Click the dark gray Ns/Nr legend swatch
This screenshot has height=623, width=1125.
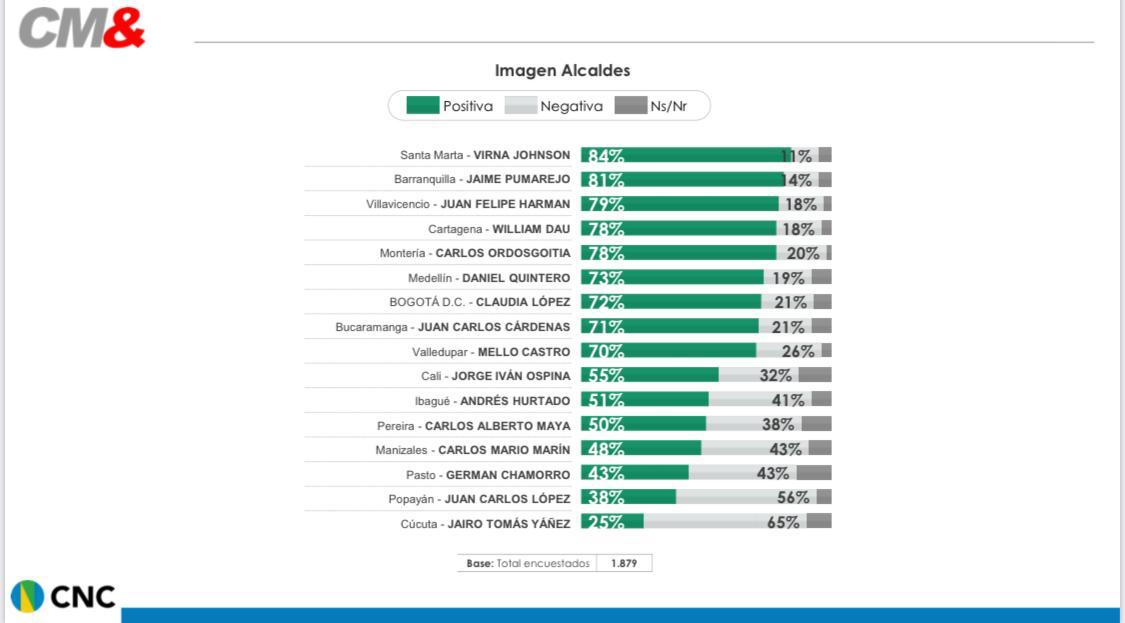coord(630,106)
